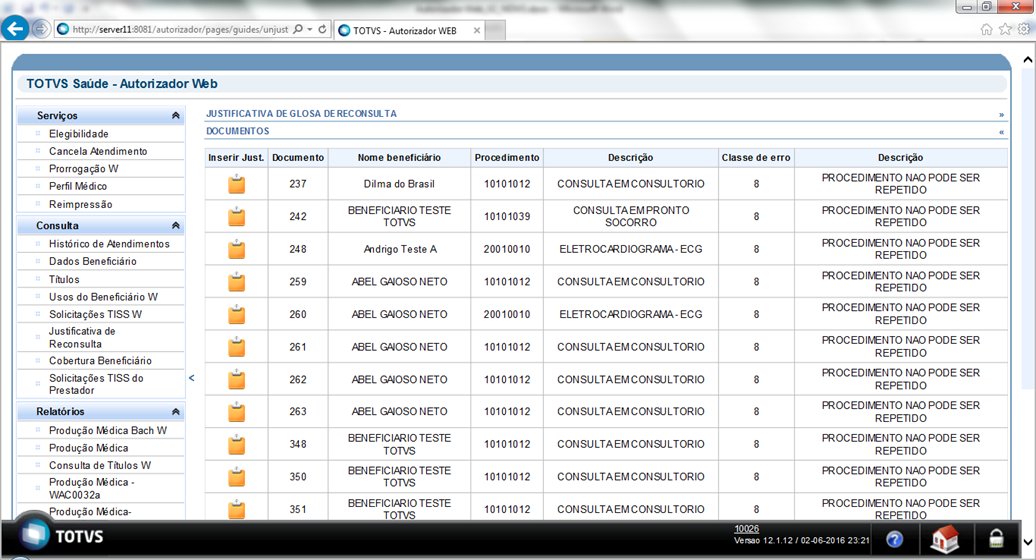This screenshot has width=1036, height=560.
Task: Open browser settings gear icon
Action: coord(1024,29)
